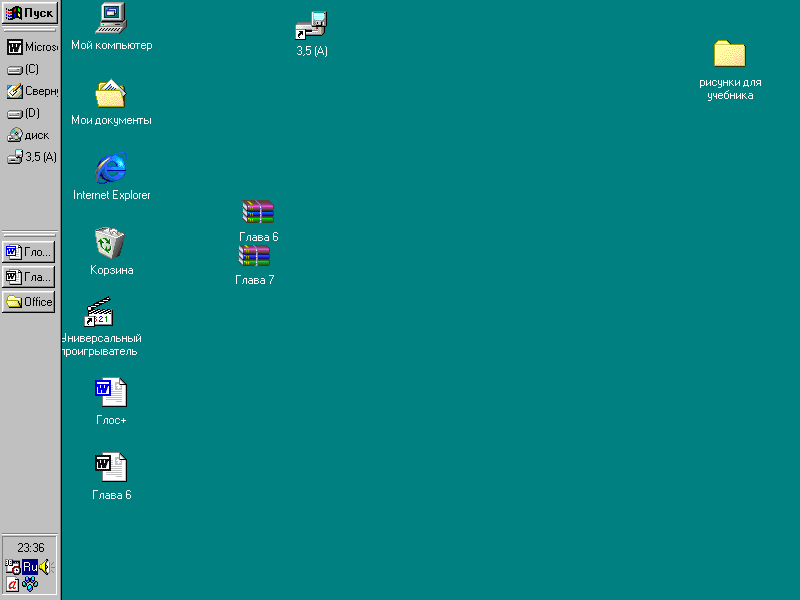Switch to the Гла... Word taskbar button
Viewport: 800px width, 600px height.
[x=29, y=277]
